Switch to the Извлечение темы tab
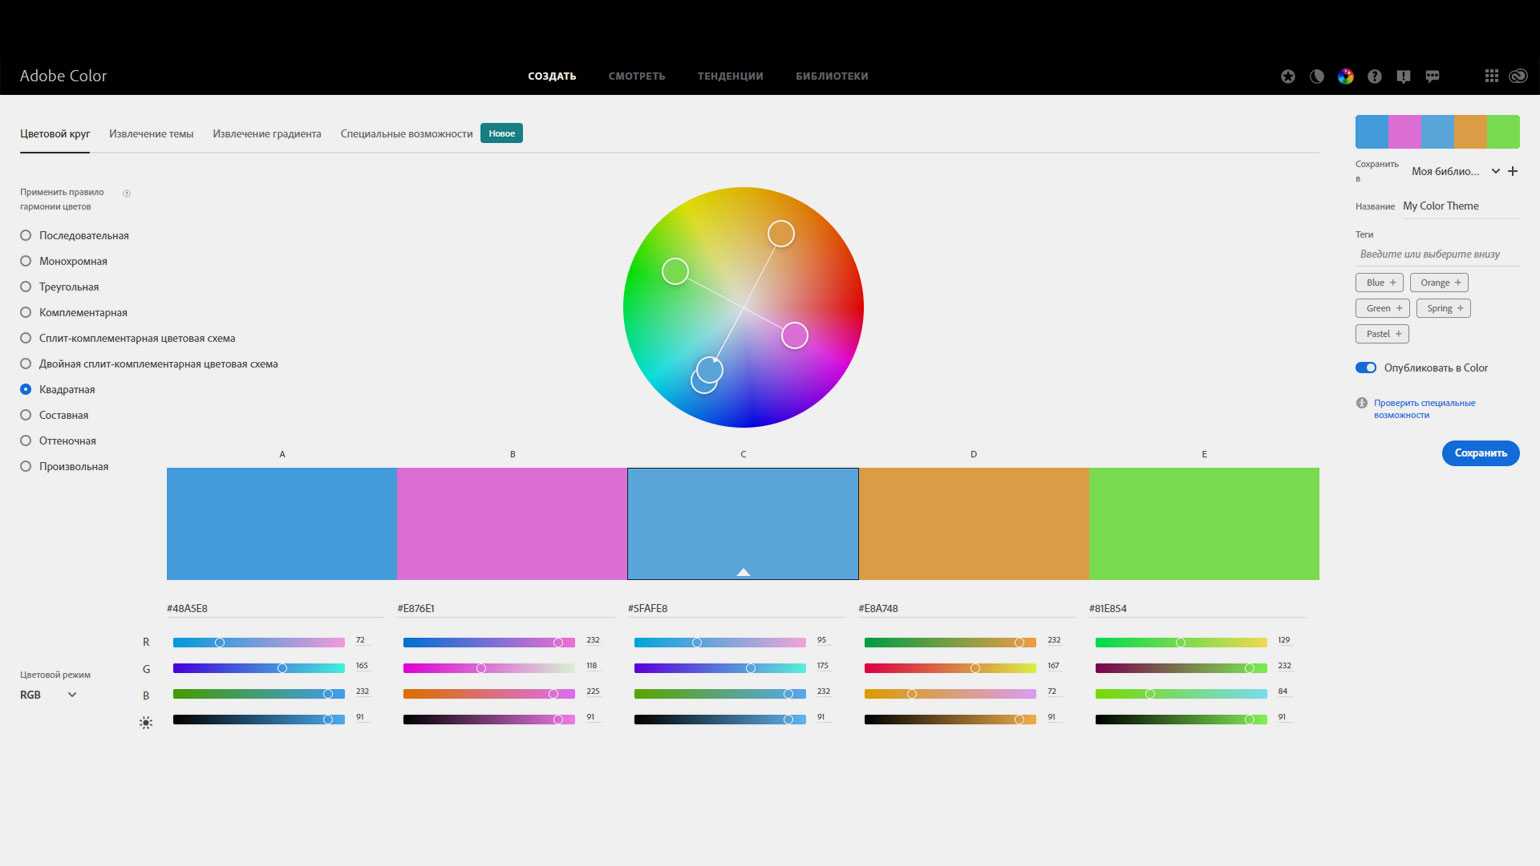1540x866 pixels. pyautogui.click(x=151, y=134)
